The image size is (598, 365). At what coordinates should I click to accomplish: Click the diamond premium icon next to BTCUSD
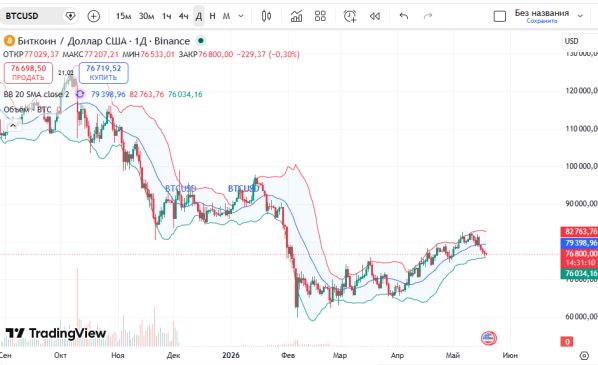coord(70,16)
